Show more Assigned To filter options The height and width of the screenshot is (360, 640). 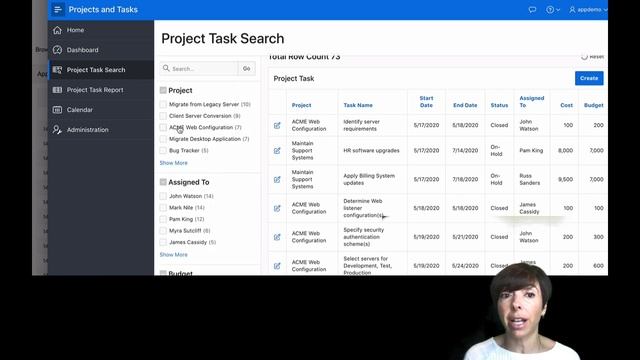pos(173,255)
